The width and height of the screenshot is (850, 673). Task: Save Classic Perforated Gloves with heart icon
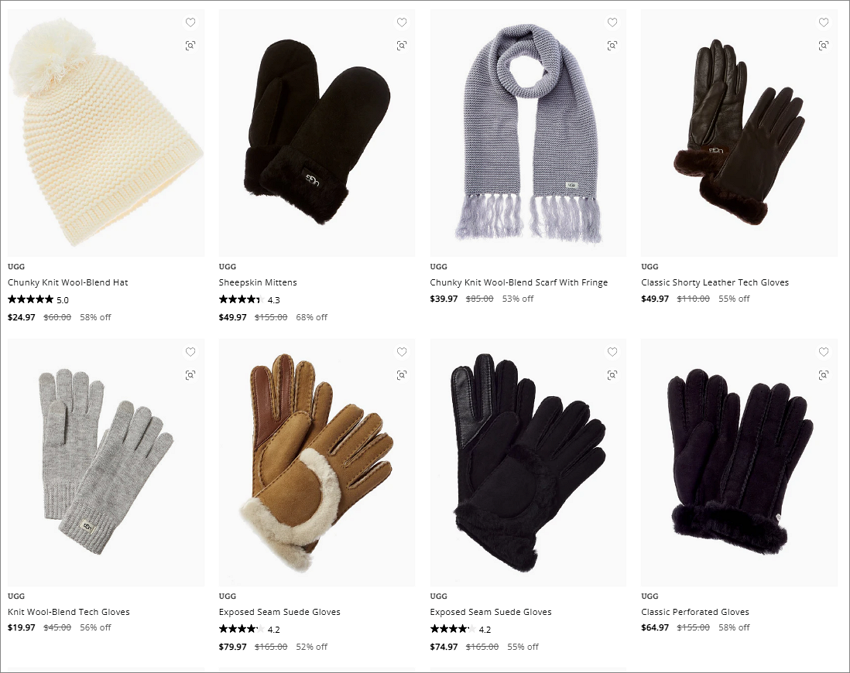(823, 352)
